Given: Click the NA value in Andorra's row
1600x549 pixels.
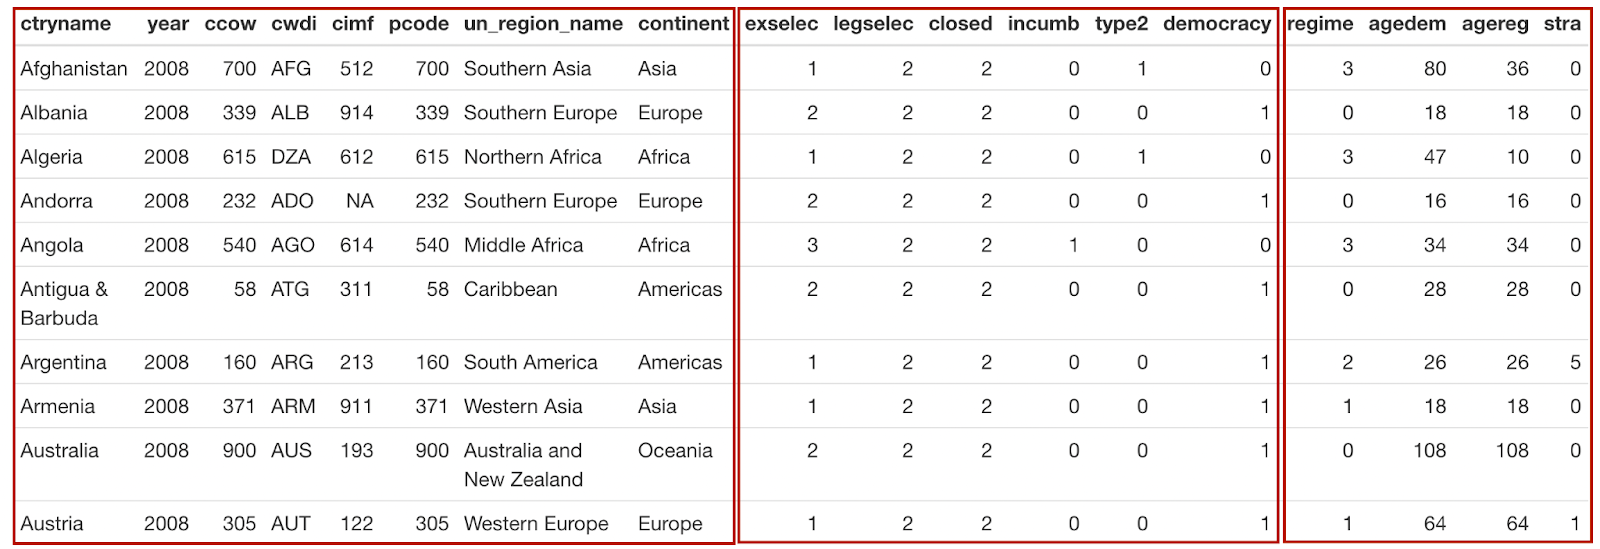Looking at the screenshot, I should click(359, 201).
